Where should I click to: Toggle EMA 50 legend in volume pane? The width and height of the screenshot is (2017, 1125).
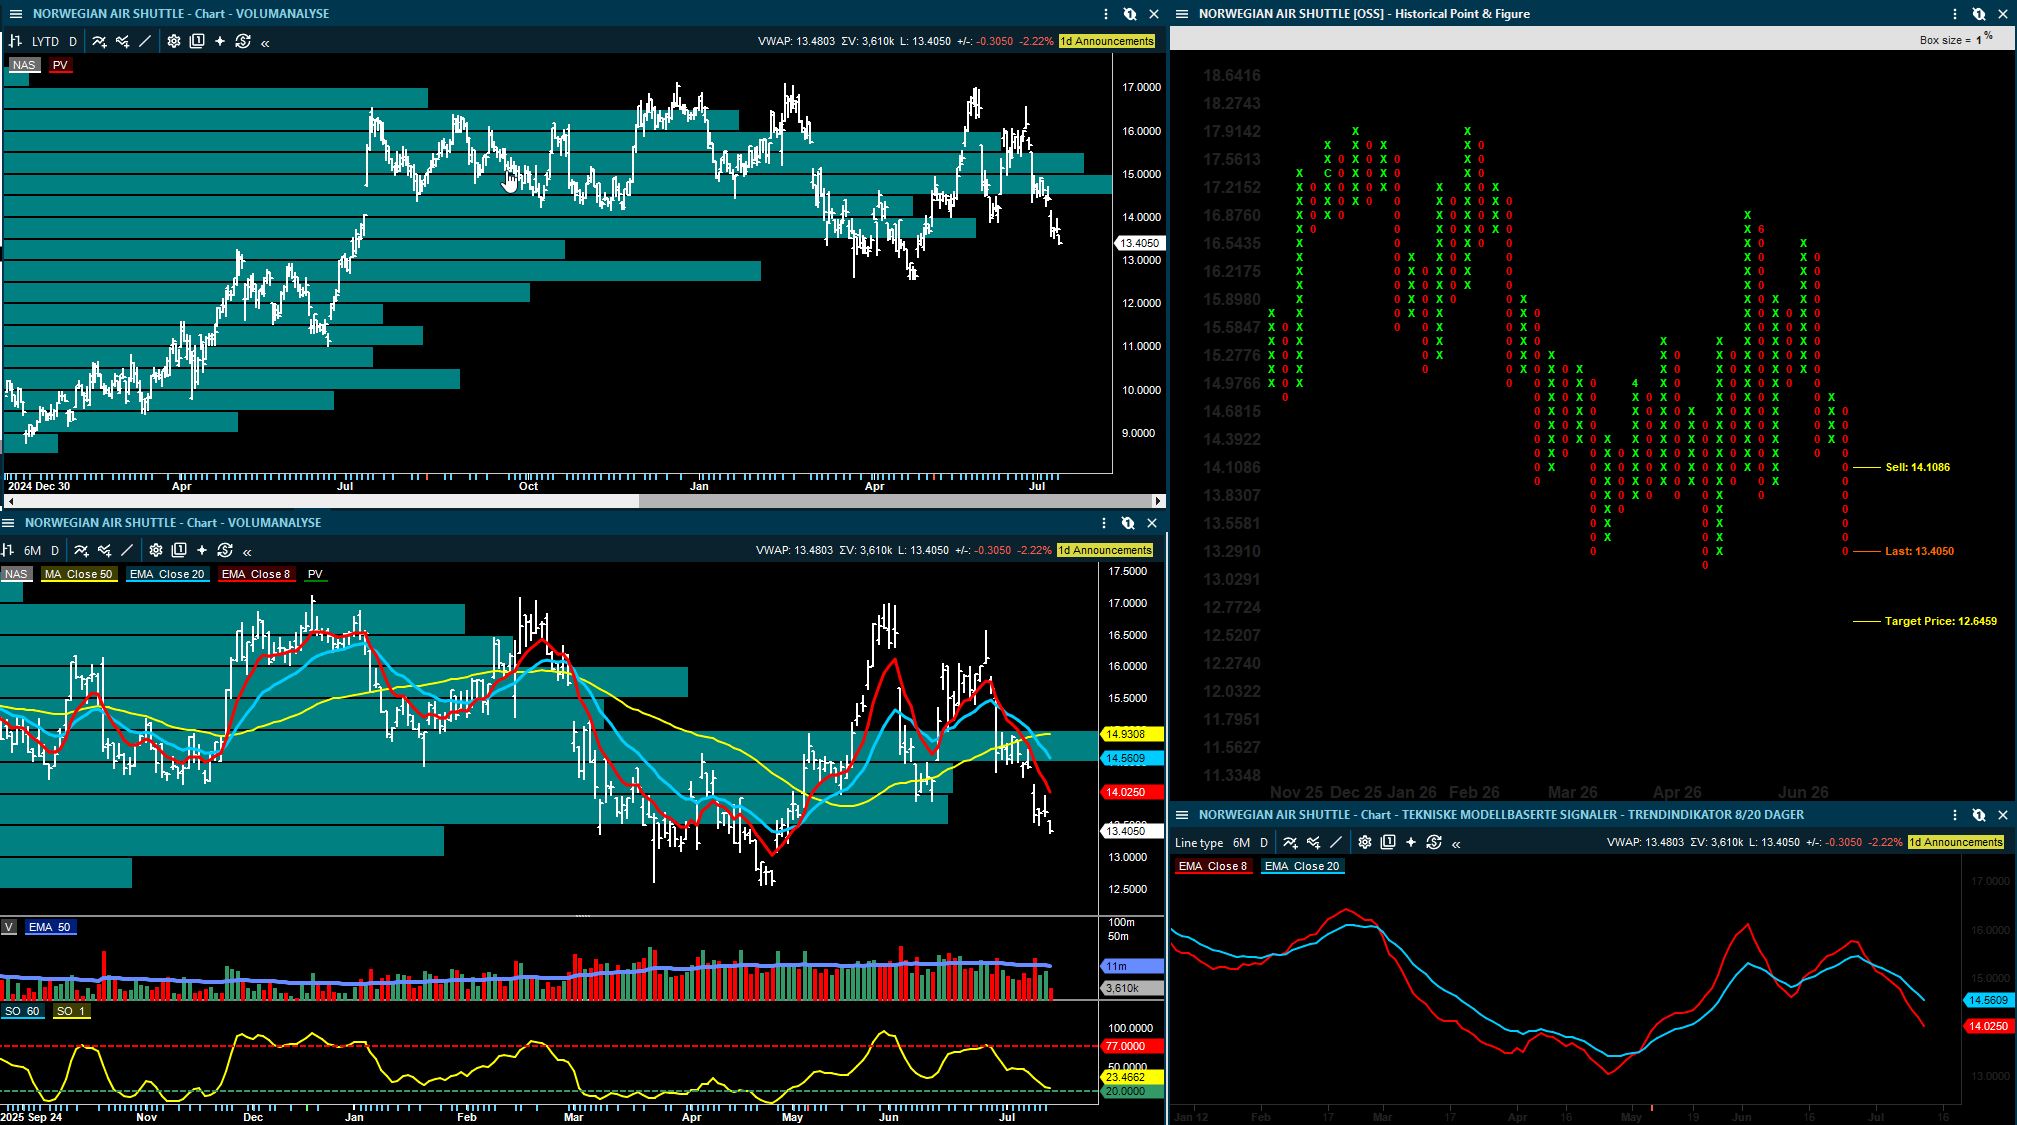[50, 927]
